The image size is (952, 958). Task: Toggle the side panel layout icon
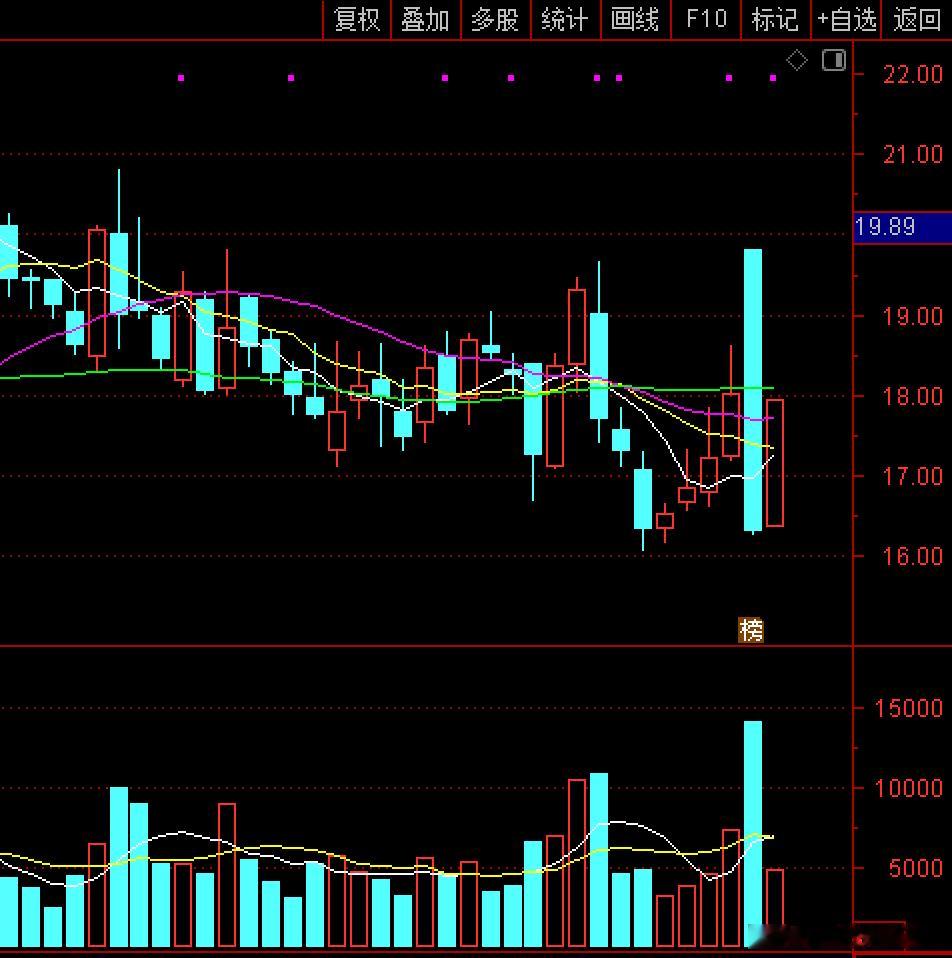tap(834, 60)
